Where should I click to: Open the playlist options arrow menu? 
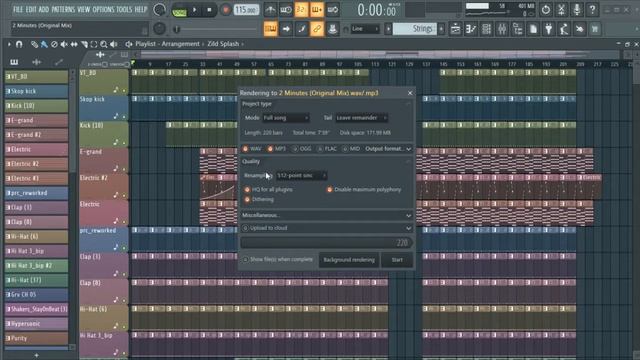[9, 44]
